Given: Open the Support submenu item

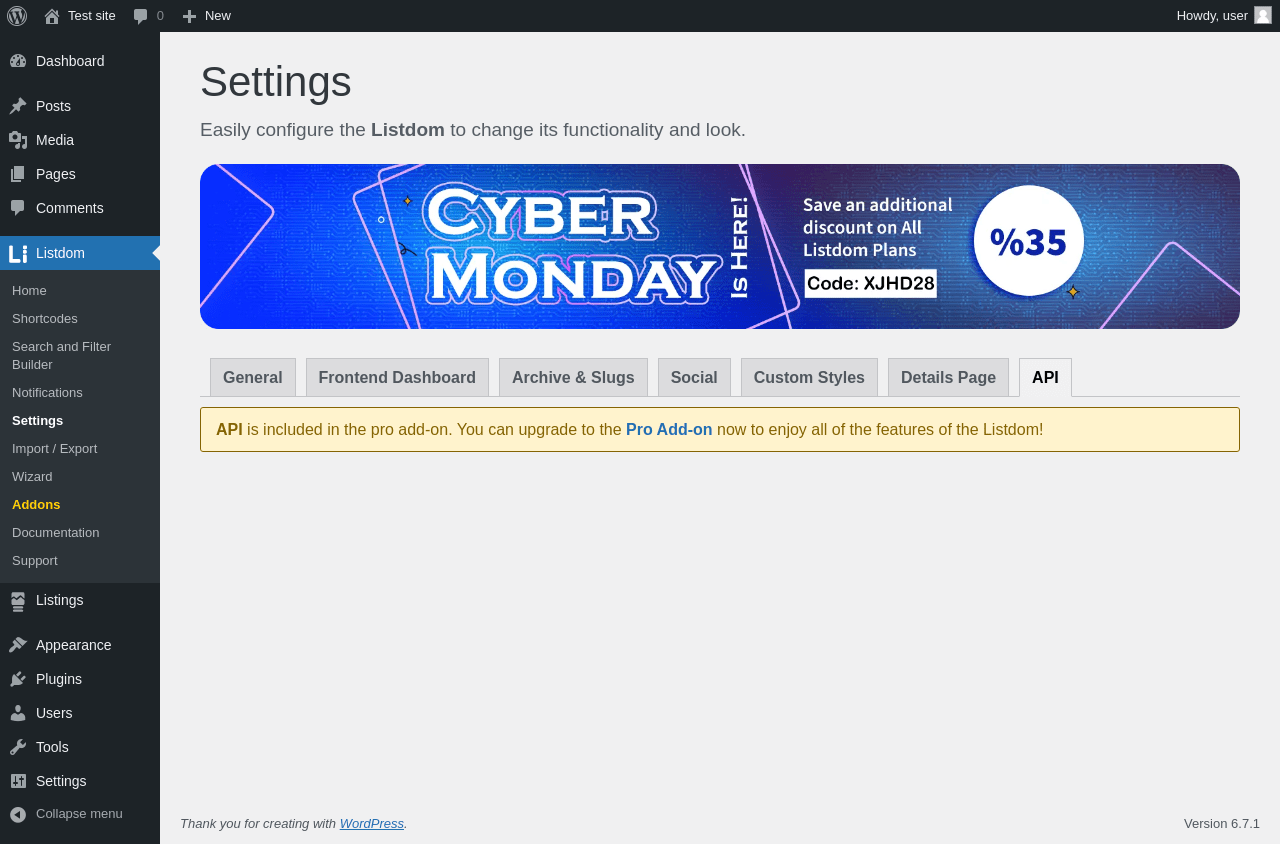Looking at the screenshot, I should point(35,560).
